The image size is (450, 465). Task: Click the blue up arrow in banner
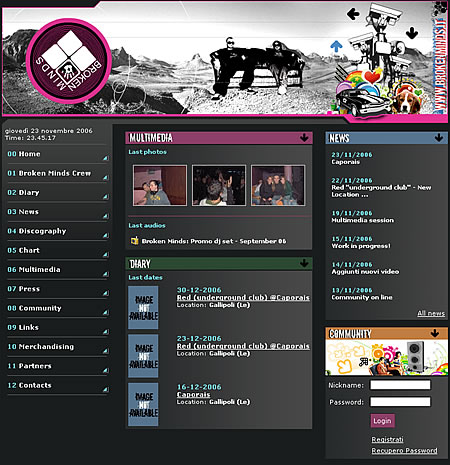(336, 46)
